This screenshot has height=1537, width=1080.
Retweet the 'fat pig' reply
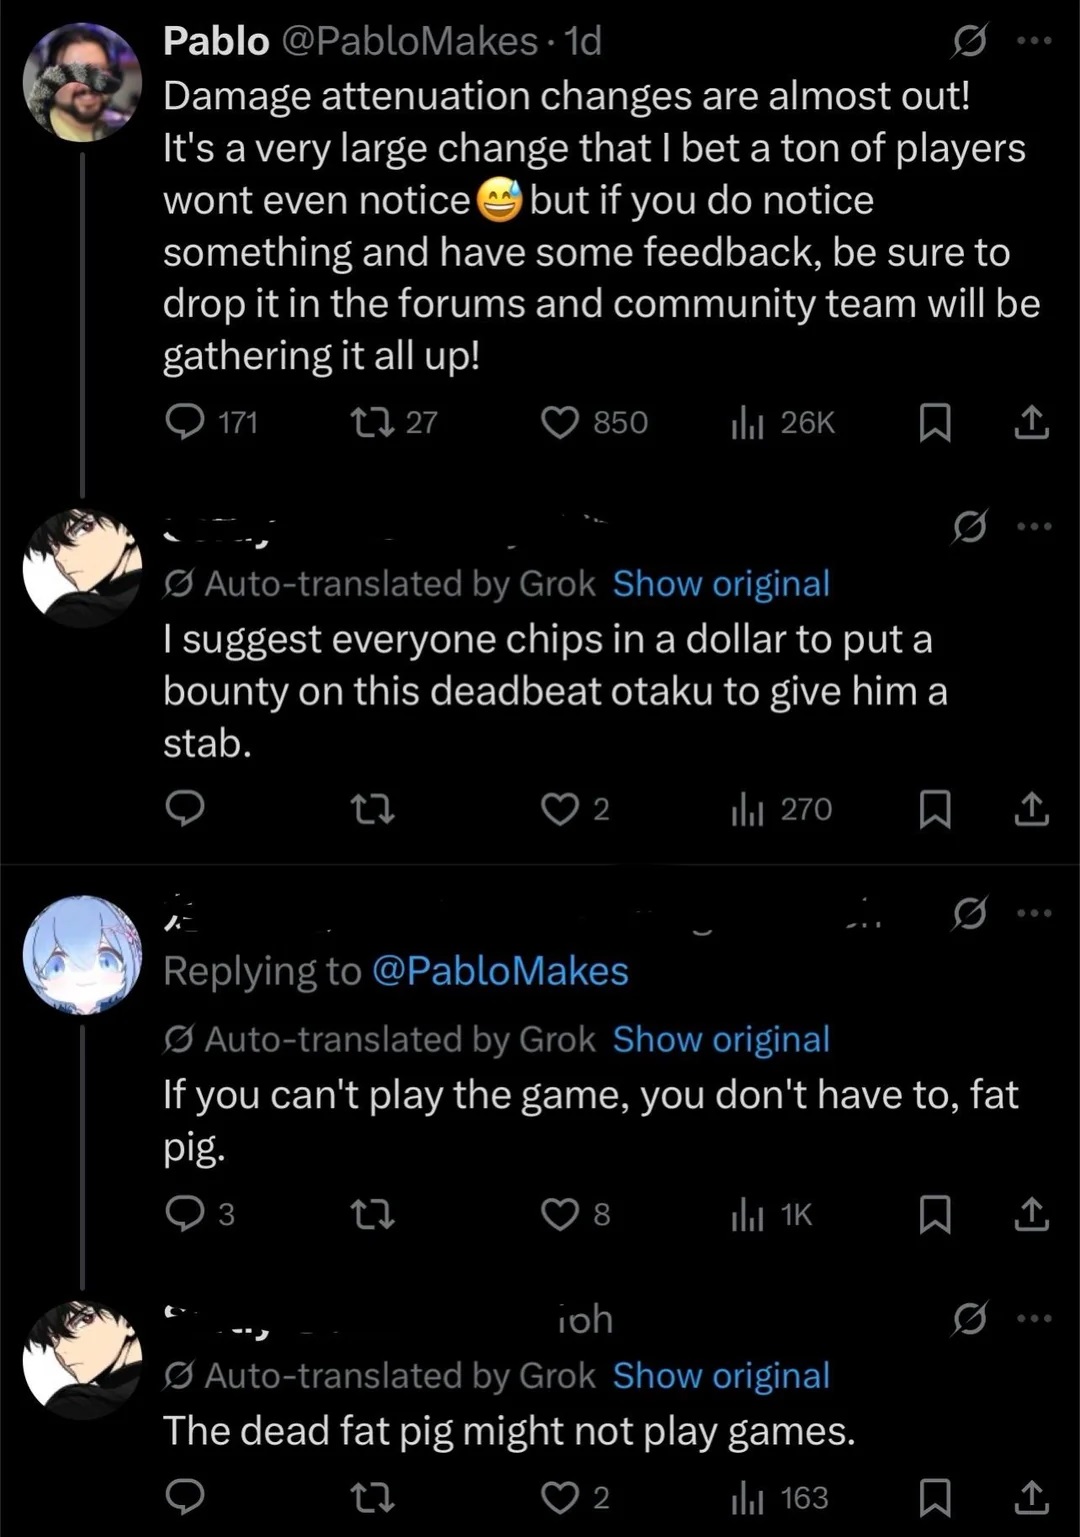point(373,1214)
